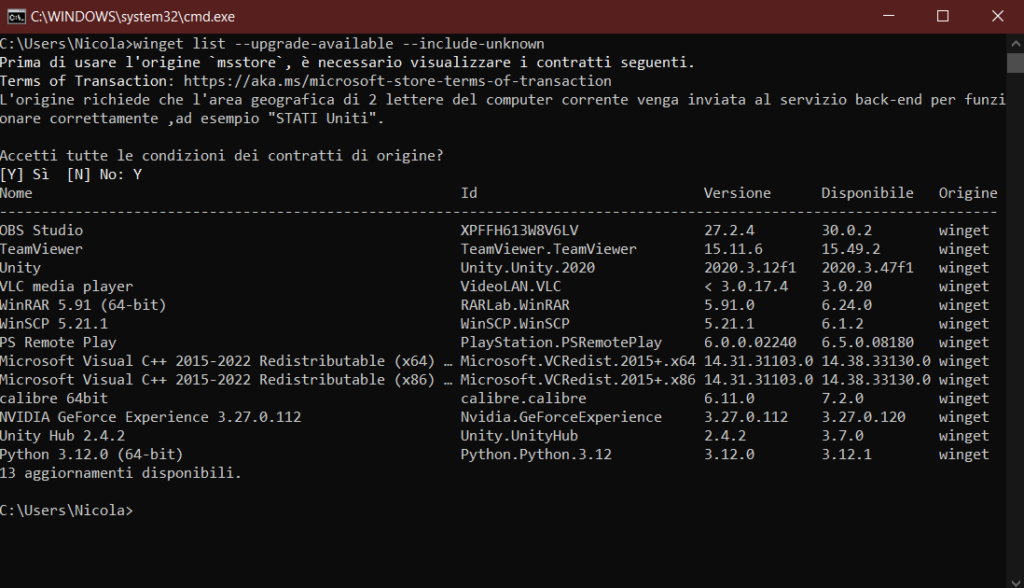The image size is (1024, 588).
Task: Click the WinSCP 5.21.1 name
Action: click(54, 323)
